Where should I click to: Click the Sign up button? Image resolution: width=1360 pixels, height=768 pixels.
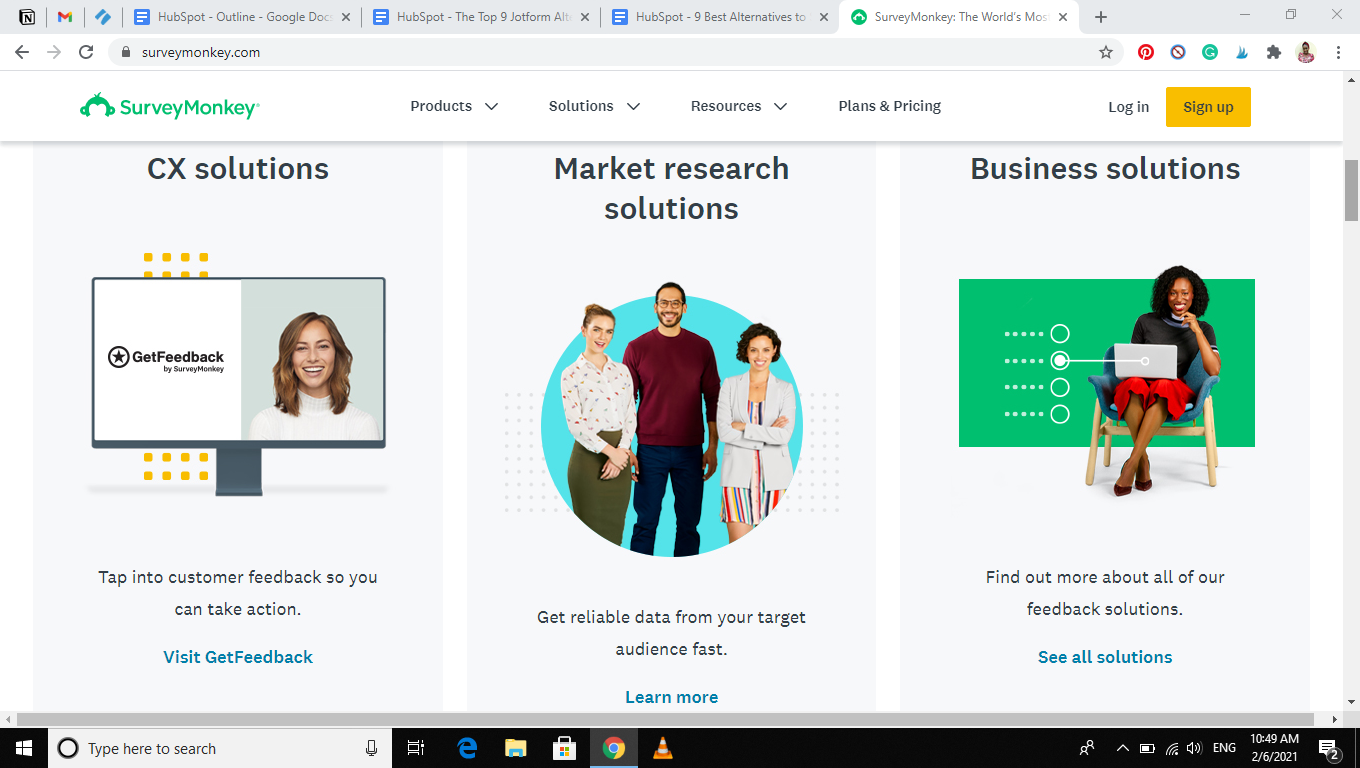1208,107
